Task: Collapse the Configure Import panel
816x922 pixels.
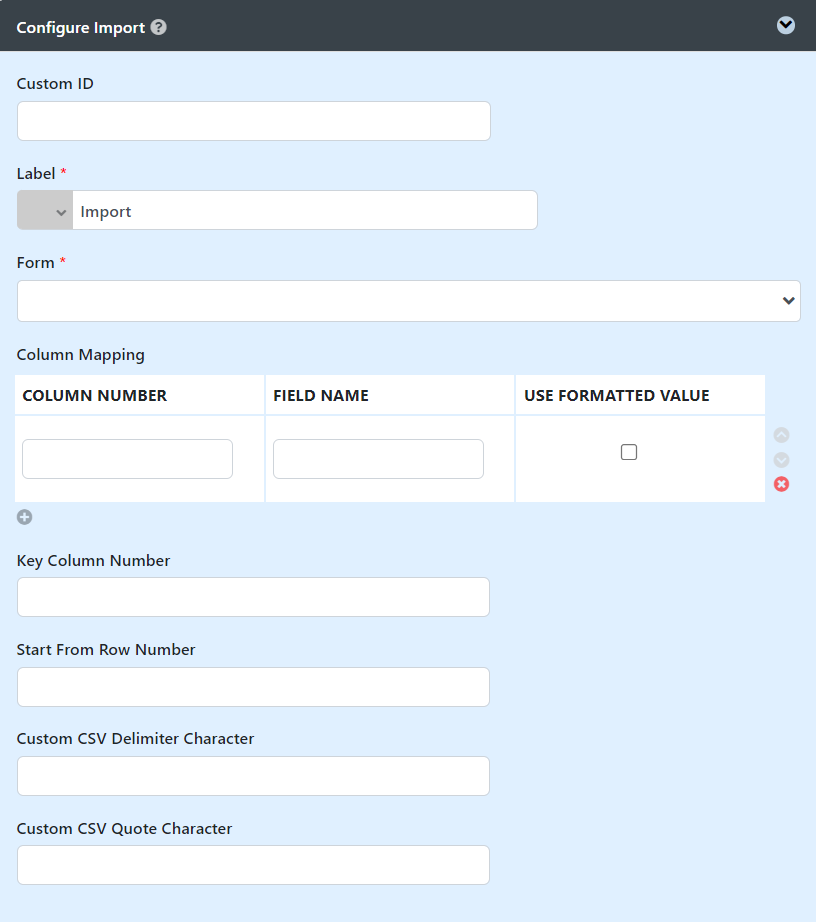Action: pos(786,25)
